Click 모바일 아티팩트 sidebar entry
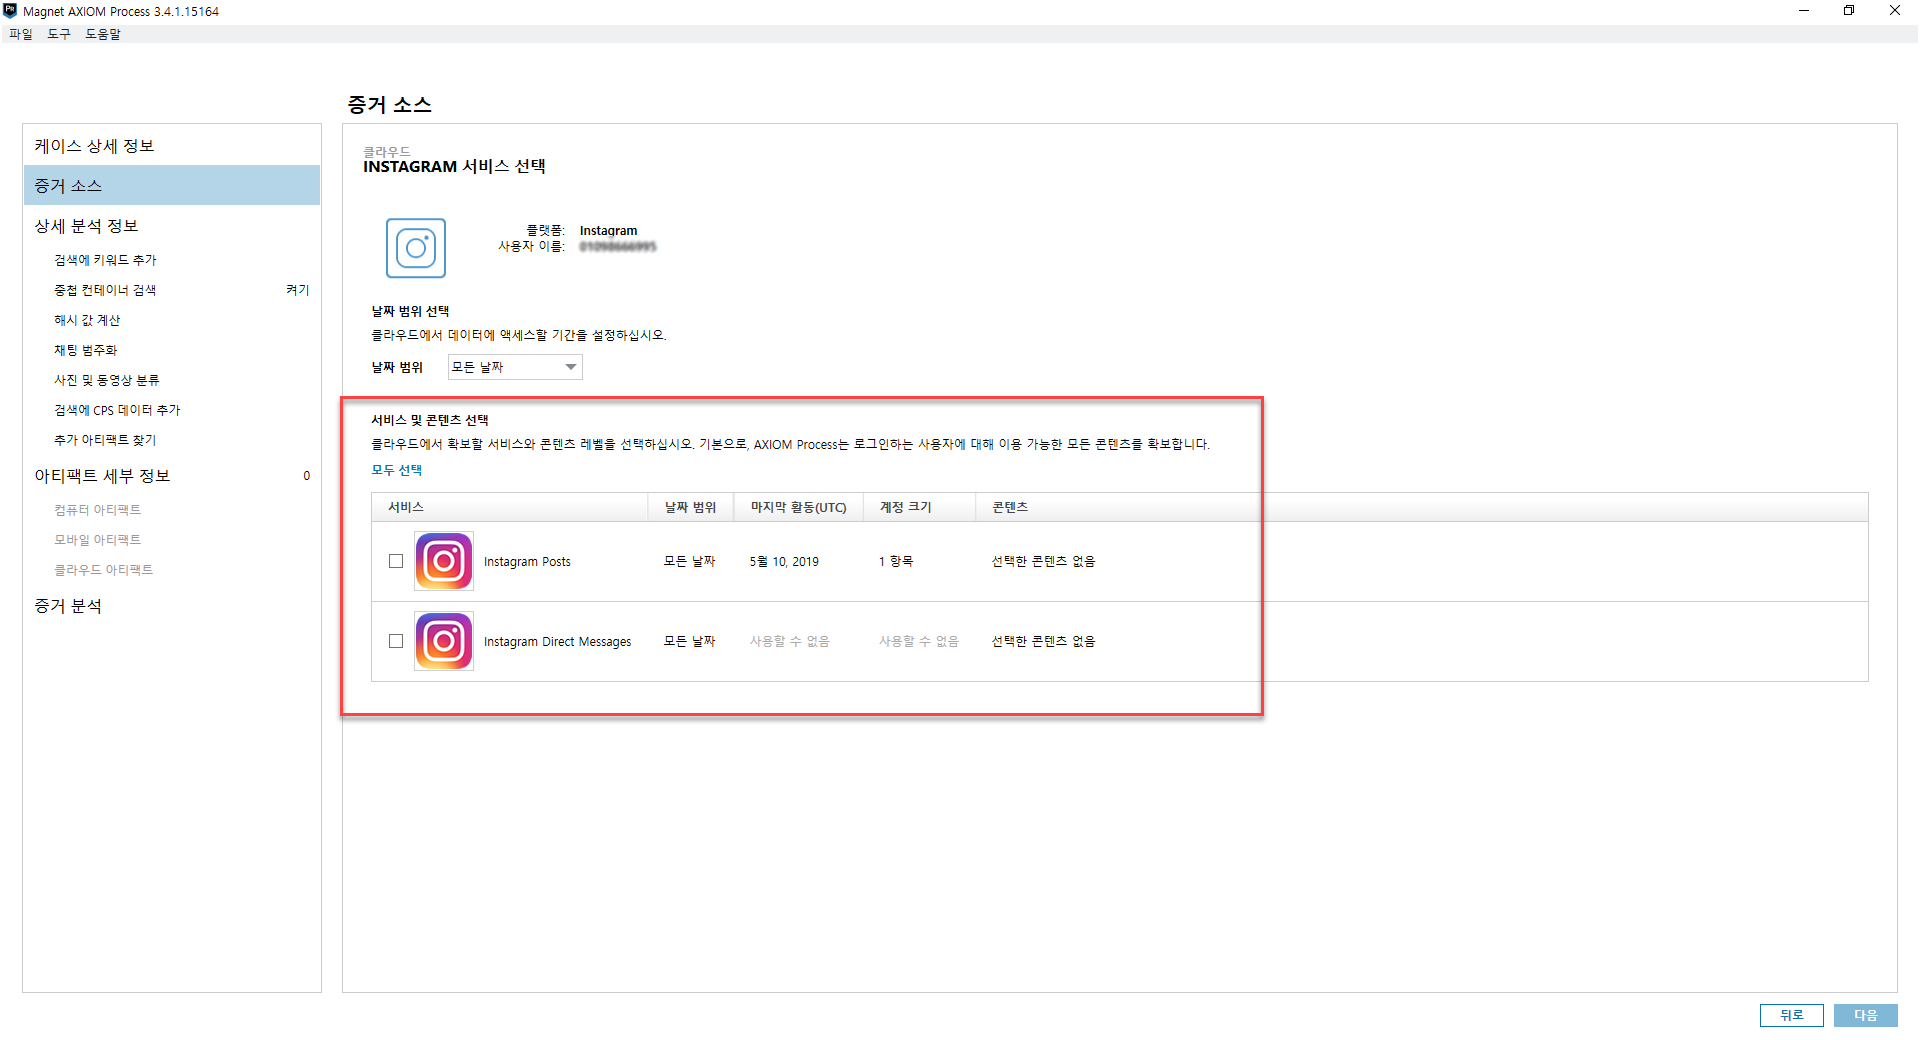This screenshot has width=1920, height=1040. pyautogui.click(x=98, y=540)
